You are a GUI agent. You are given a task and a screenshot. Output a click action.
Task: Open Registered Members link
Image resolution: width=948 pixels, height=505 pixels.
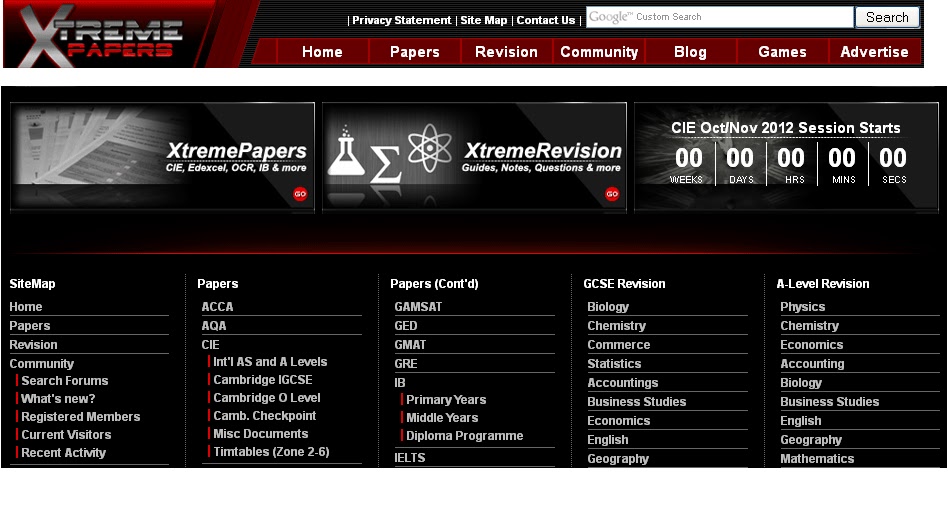[x=80, y=417]
